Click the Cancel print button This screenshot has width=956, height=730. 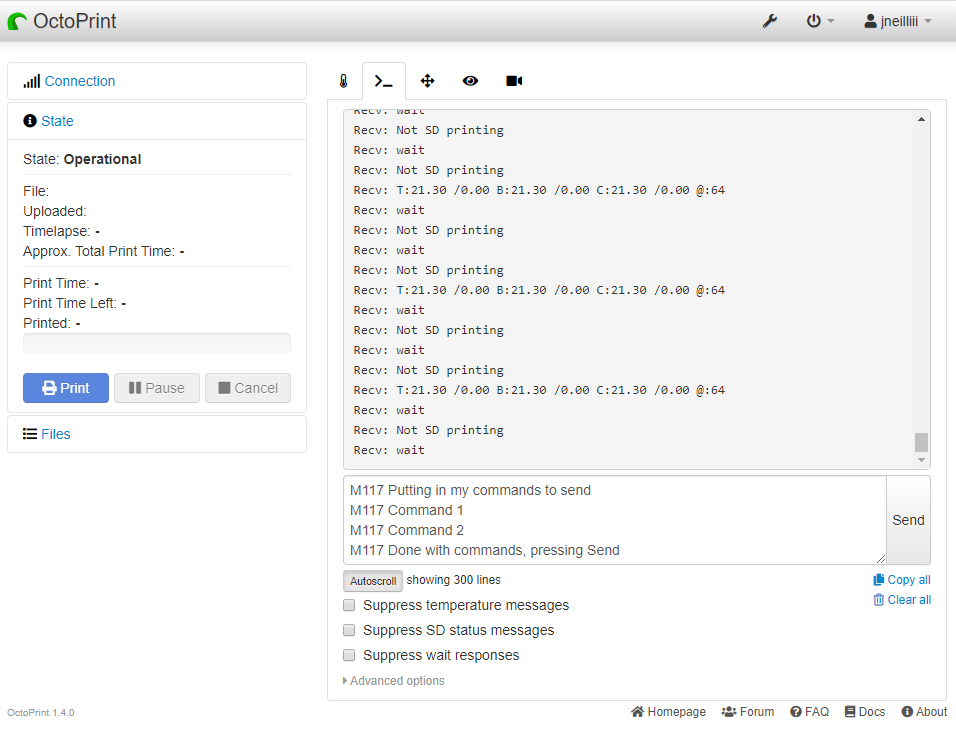click(x=248, y=388)
